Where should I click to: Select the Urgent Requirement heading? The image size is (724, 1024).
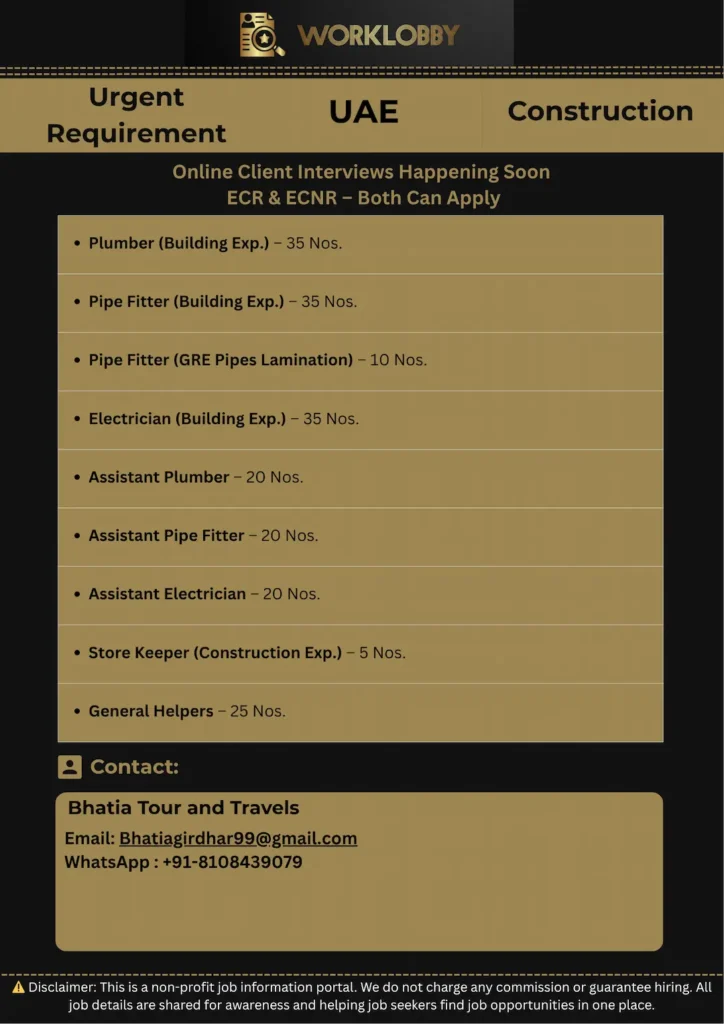pyautogui.click(x=137, y=115)
